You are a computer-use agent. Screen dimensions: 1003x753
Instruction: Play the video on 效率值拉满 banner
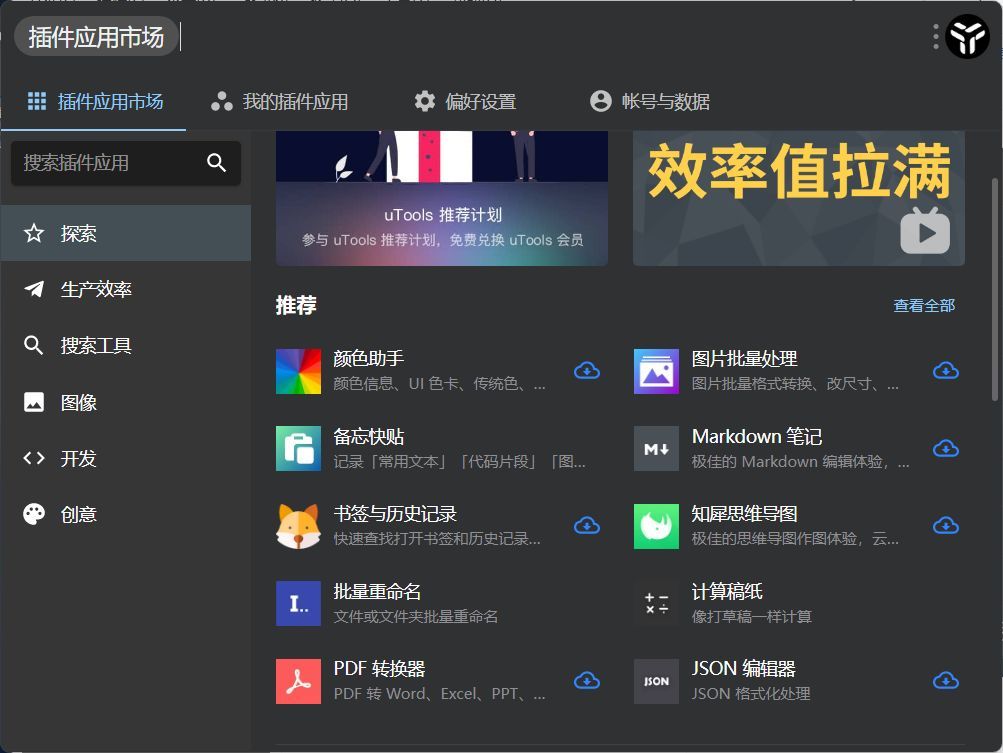(925, 231)
